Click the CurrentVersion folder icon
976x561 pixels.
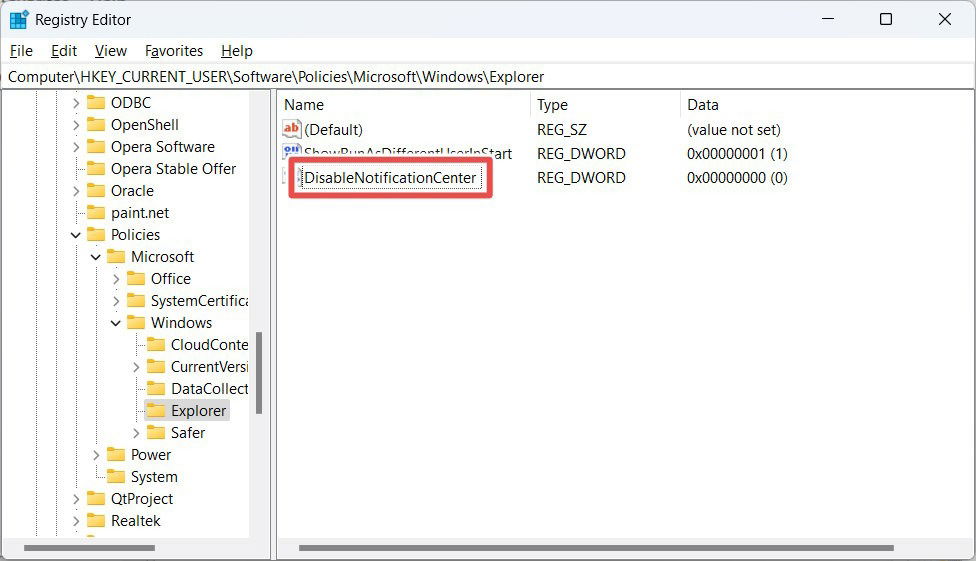pyautogui.click(x=156, y=367)
